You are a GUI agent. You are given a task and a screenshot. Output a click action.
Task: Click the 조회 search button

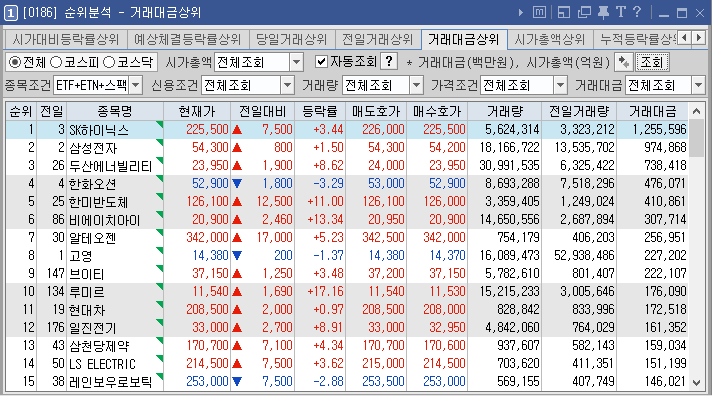(x=652, y=62)
